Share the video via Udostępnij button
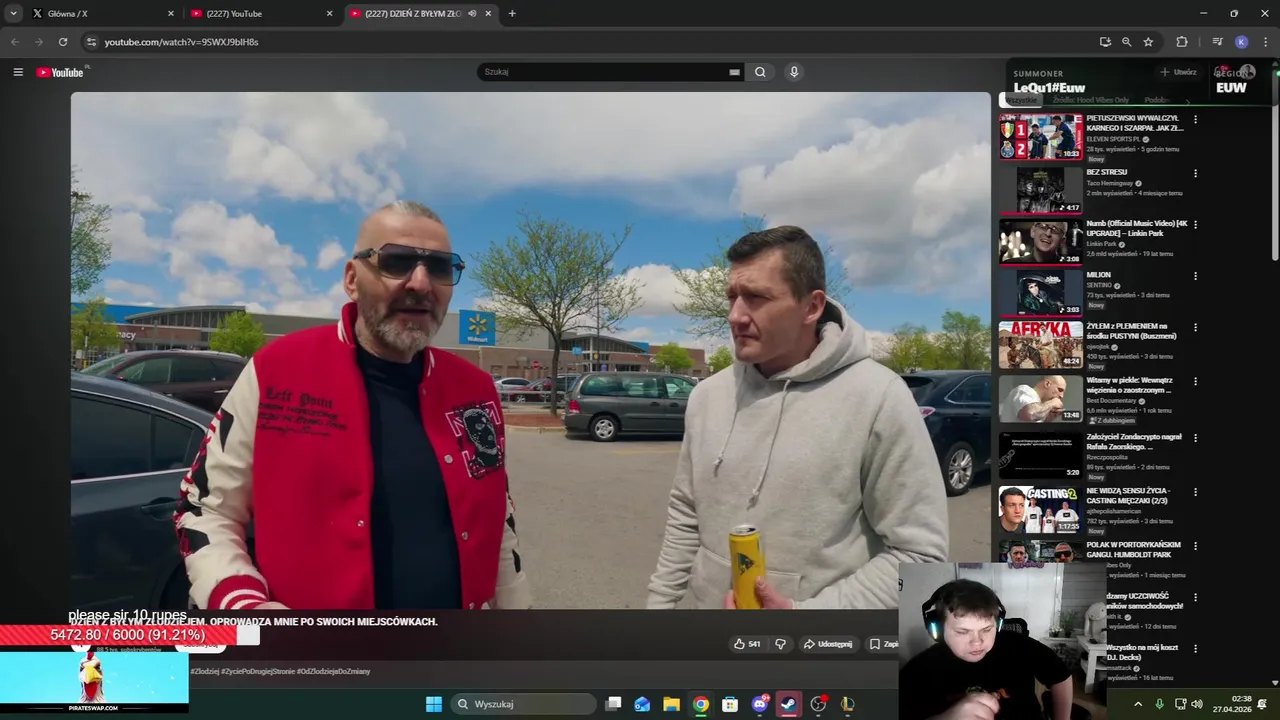Screen dimensions: 1280x720 (828, 644)
